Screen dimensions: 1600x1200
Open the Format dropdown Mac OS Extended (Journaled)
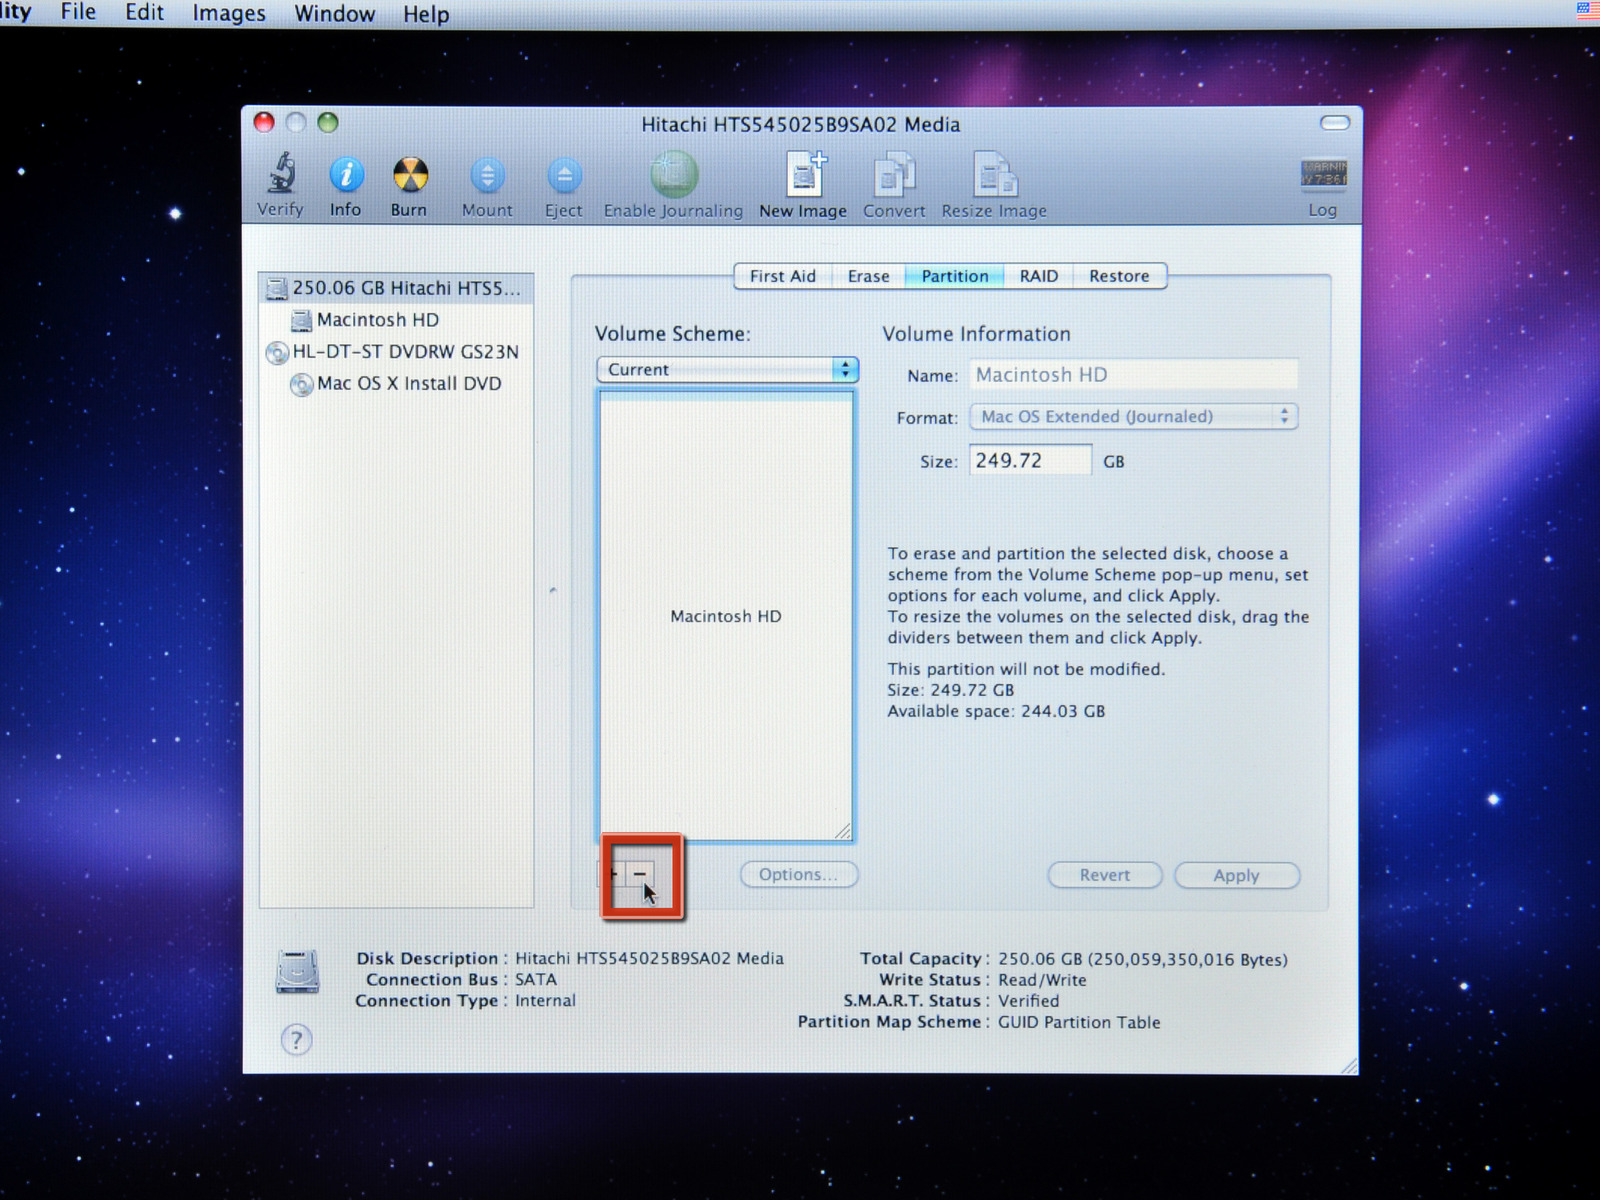point(1134,417)
